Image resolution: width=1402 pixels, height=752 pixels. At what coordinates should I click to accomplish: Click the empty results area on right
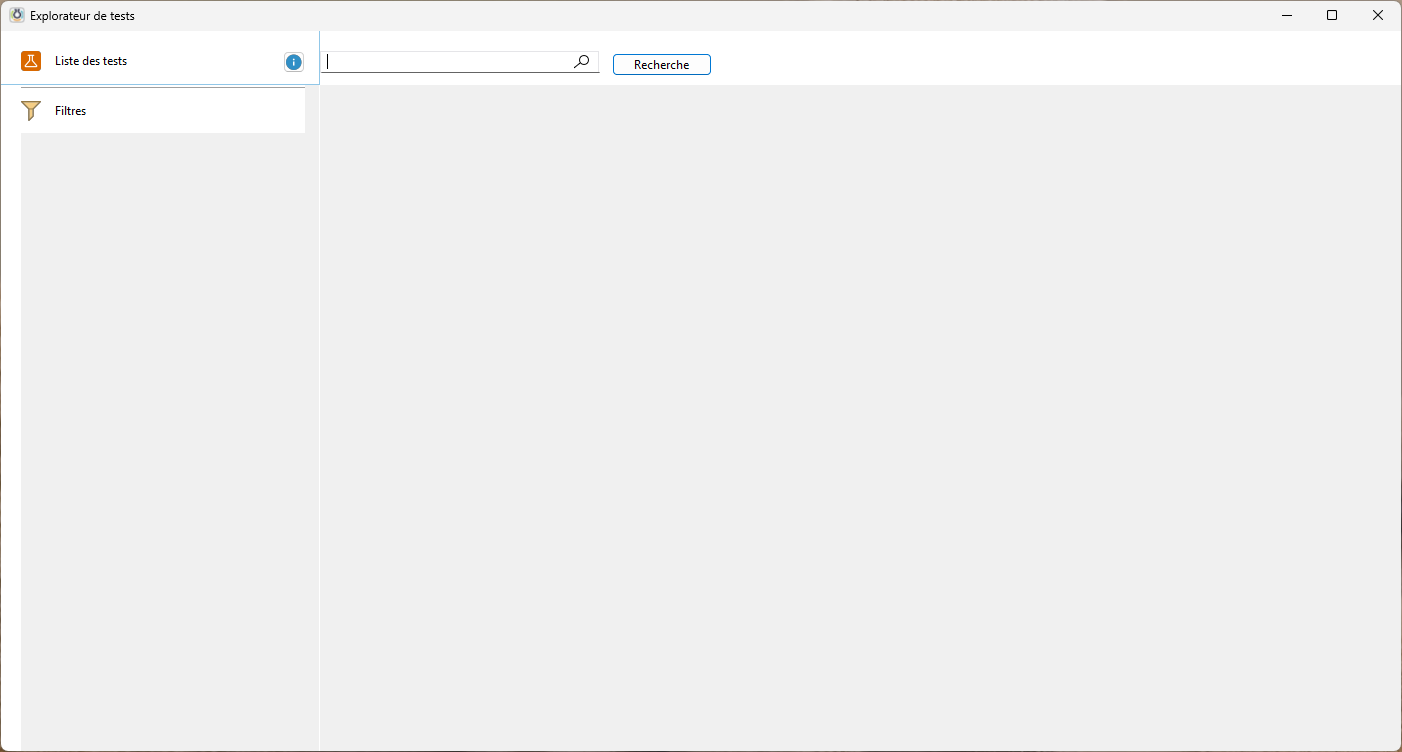tap(860, 420)
